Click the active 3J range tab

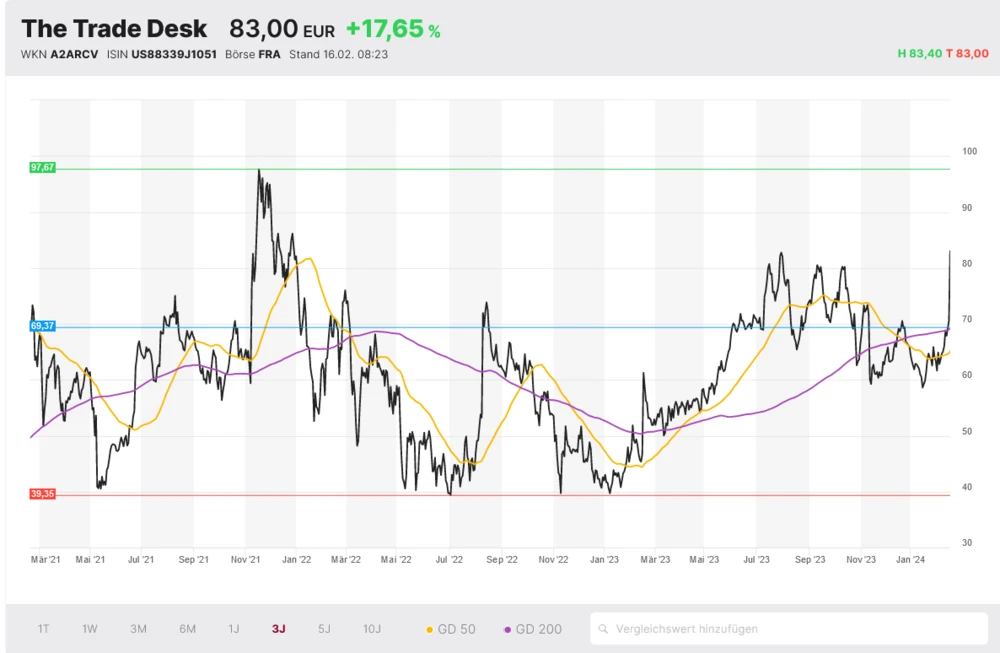278,629
